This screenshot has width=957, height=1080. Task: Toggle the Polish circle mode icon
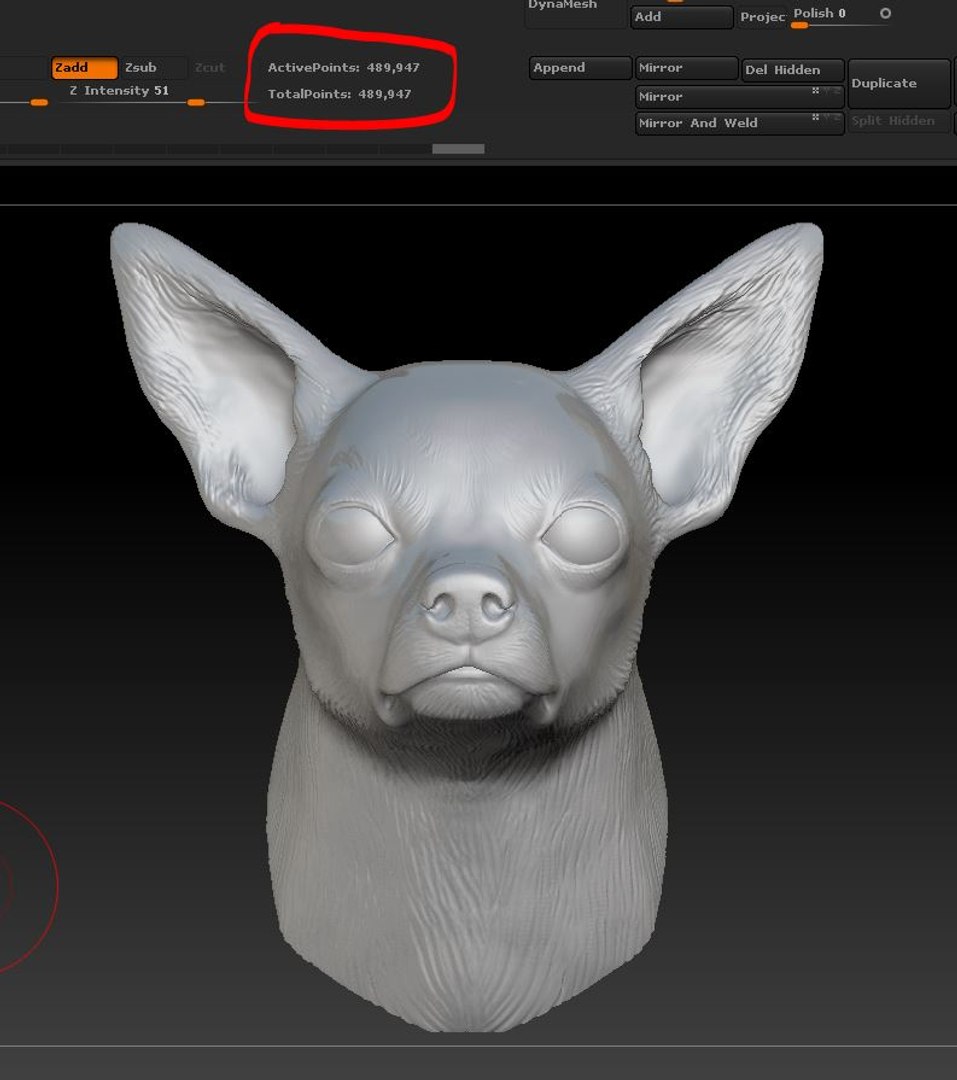pyautogui.click(x=885, y=13)
